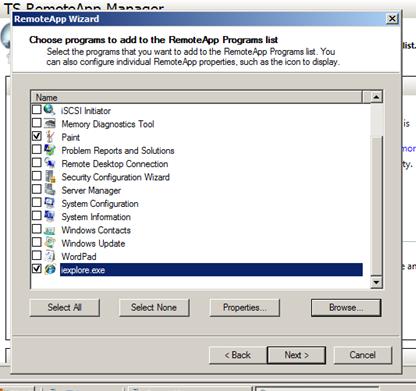
Task: Click the System Configuration icon
Action: 50,203
